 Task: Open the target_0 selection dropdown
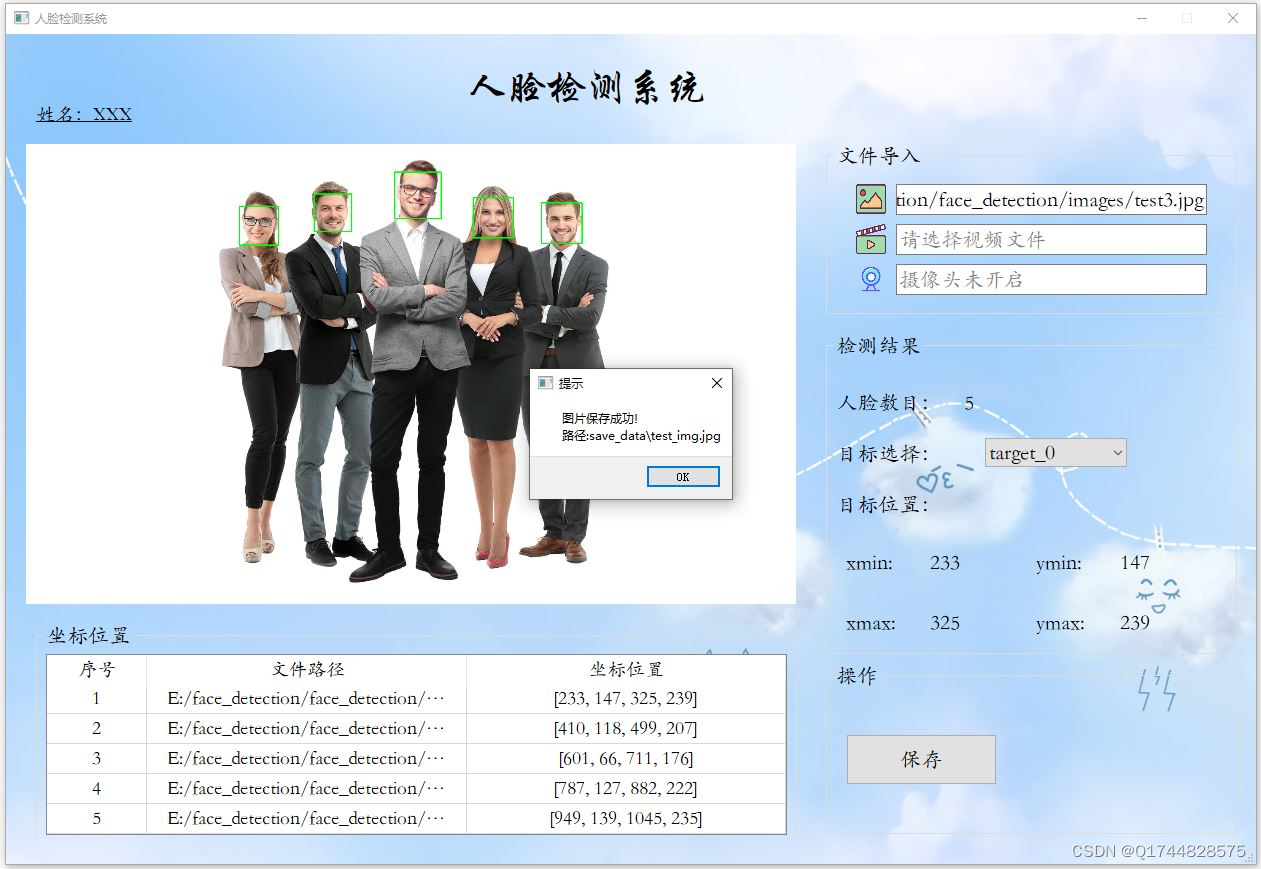click(x=1056, y=453)
